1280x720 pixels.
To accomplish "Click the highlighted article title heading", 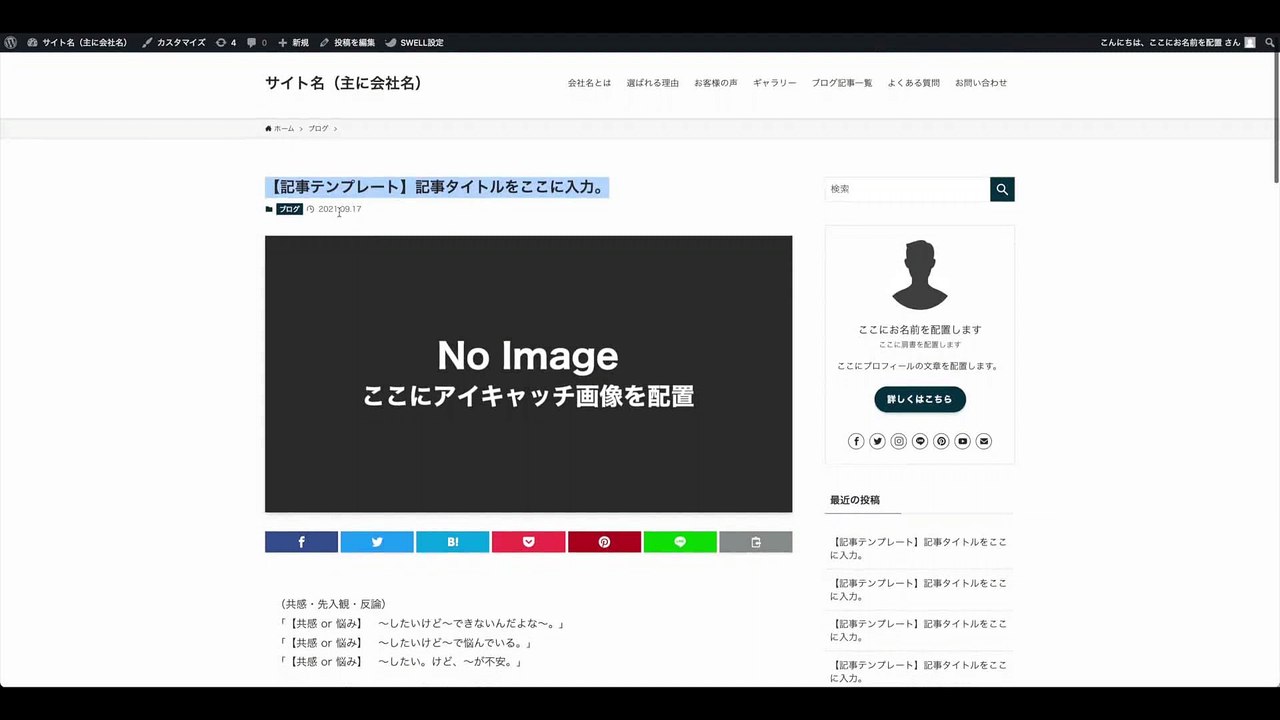I will click(437, 187).
